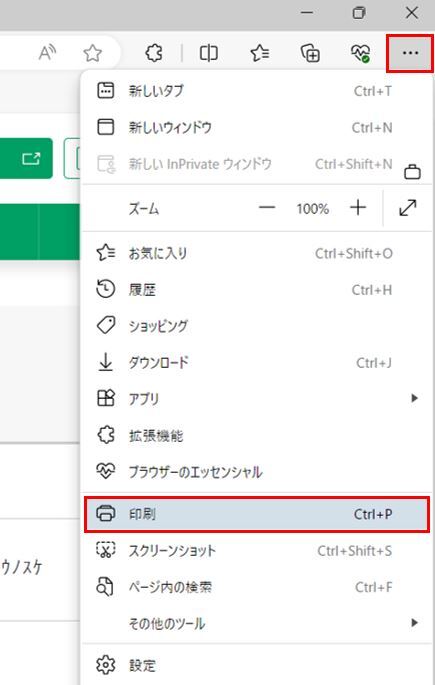Screen dimensions: 435x685
Task: Open ダウンロード menu entry
Action: click(x=257, y=363)
